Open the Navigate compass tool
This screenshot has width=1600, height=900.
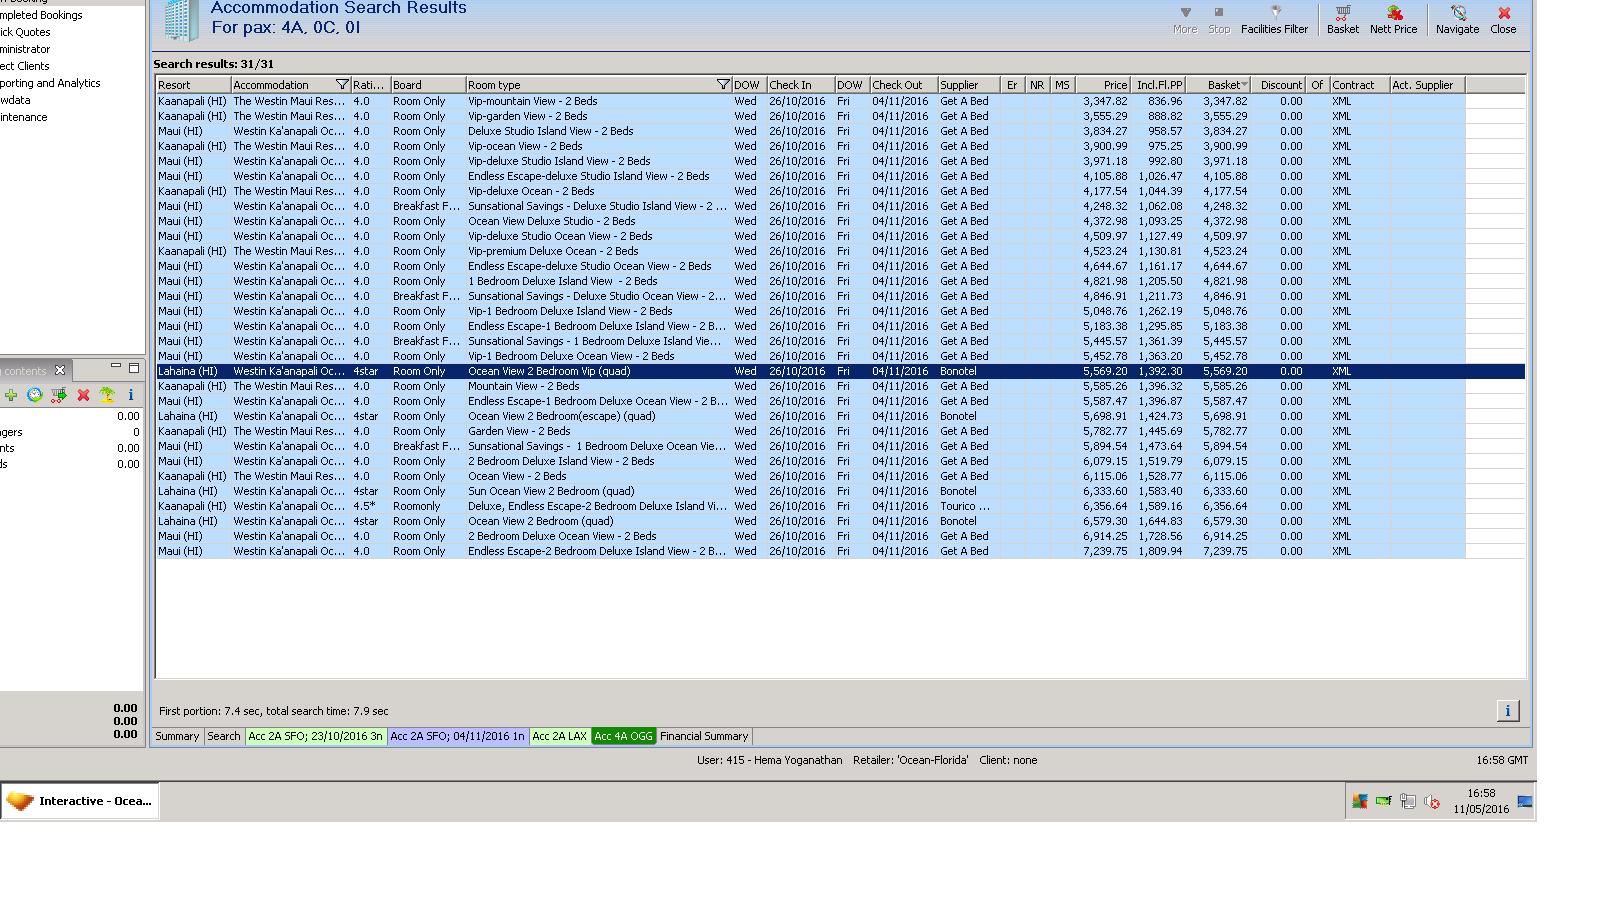coord(1457,19)
